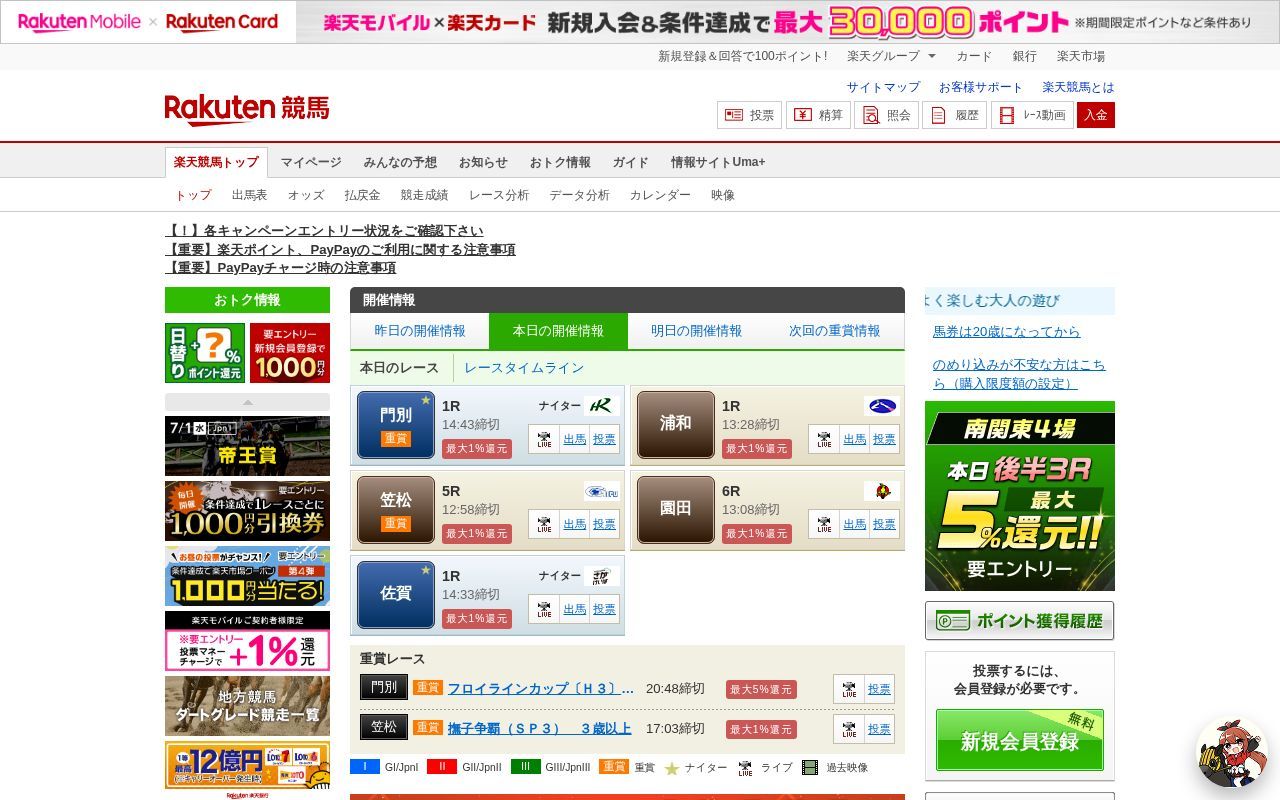Image resolution: width=1280 pixels, height=800 pixels.
Task: Open 撫子争覇（ＳＰ３） race link
Action: [x=540, y=728]
